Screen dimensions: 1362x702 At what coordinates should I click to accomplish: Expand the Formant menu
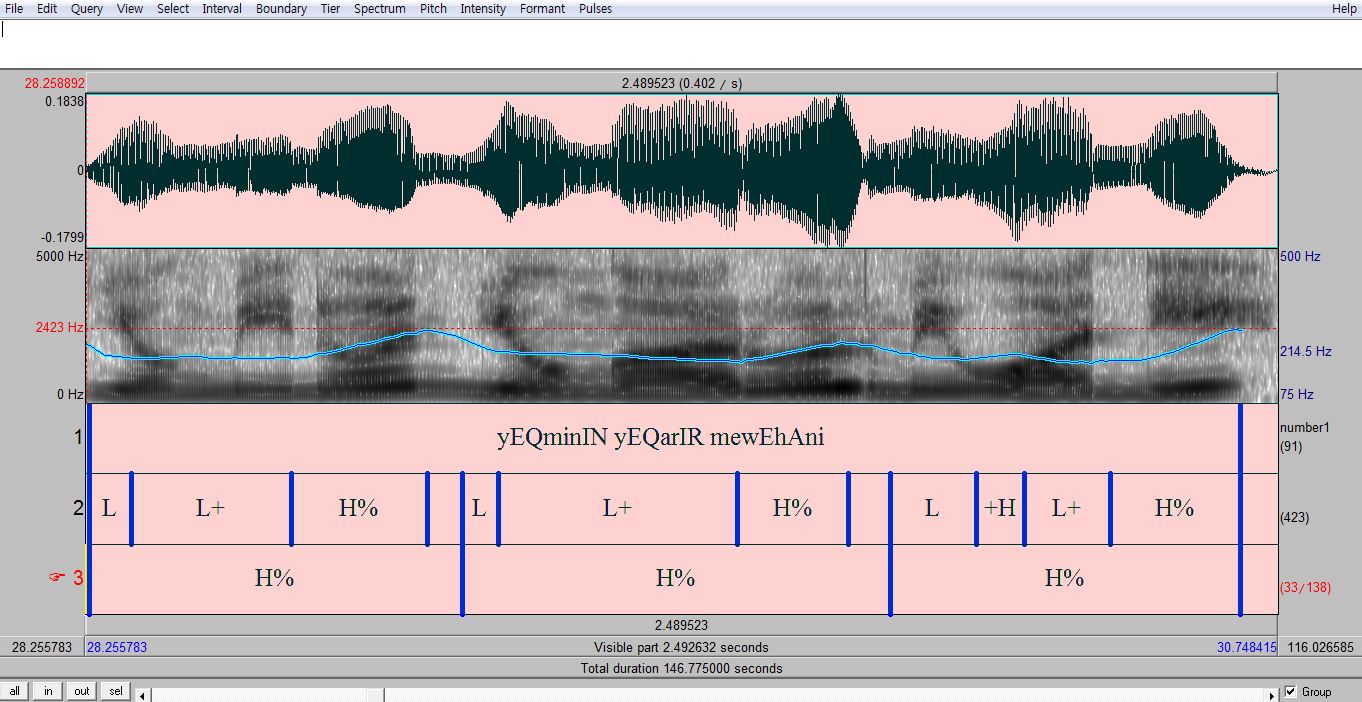[542, 9]
